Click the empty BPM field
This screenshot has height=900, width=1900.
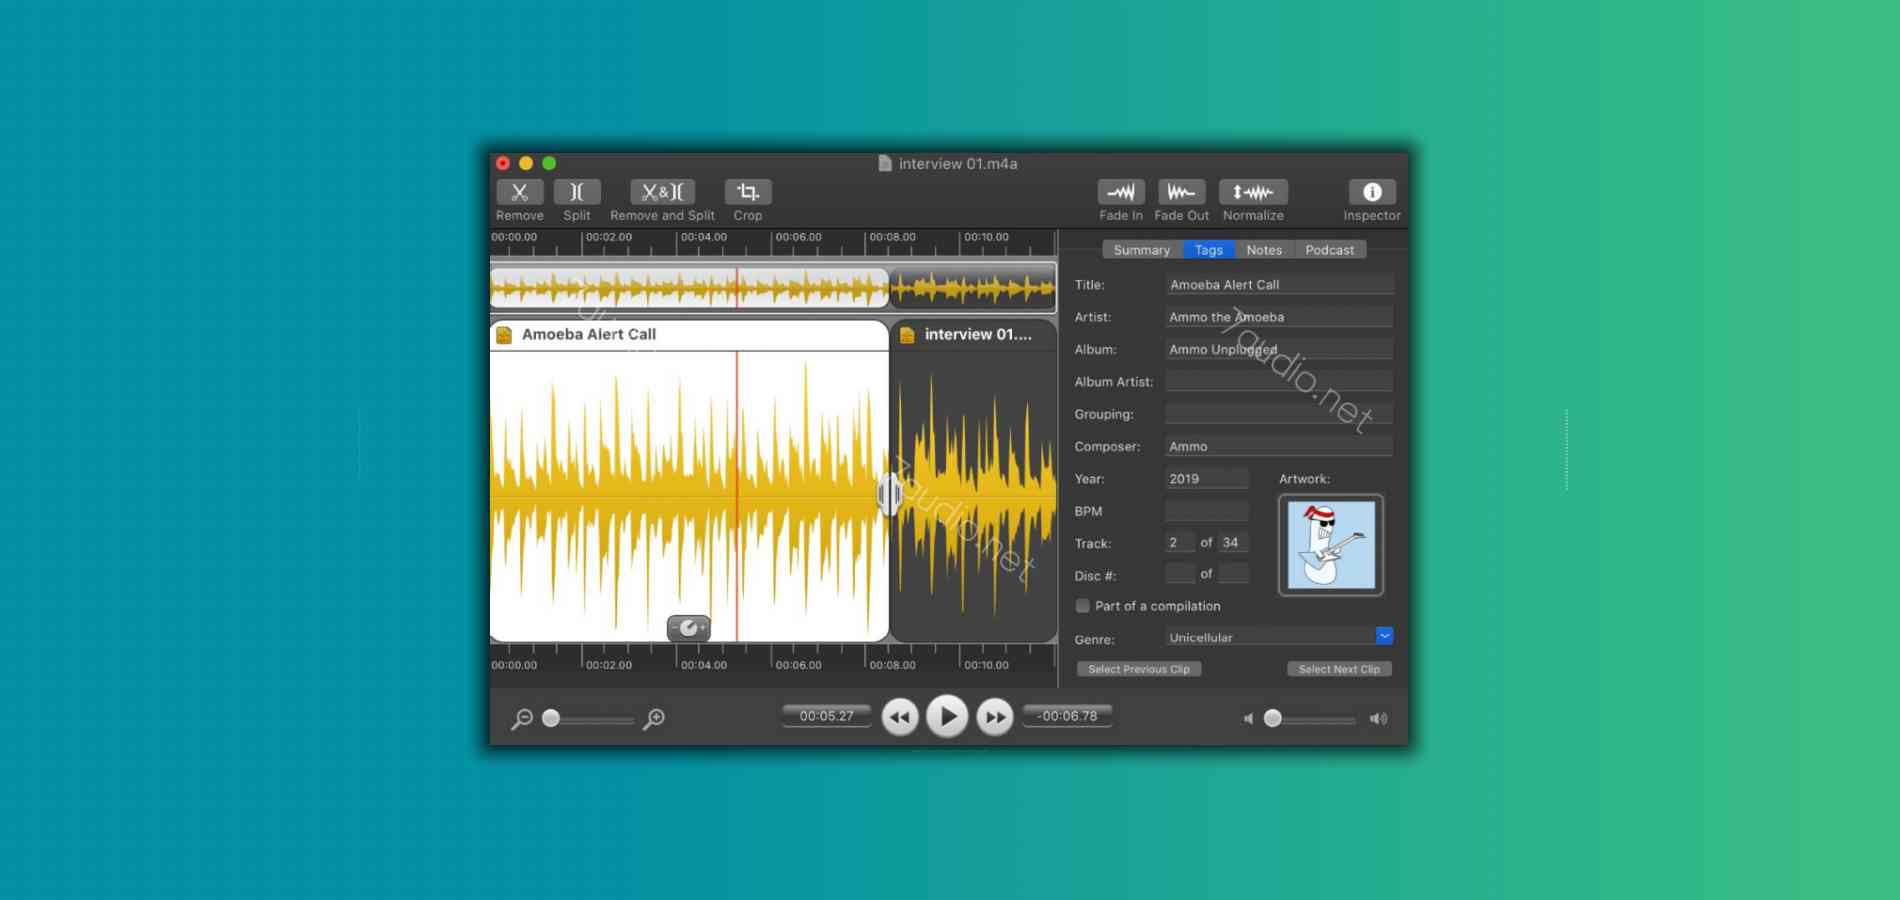click(1207, 511)
